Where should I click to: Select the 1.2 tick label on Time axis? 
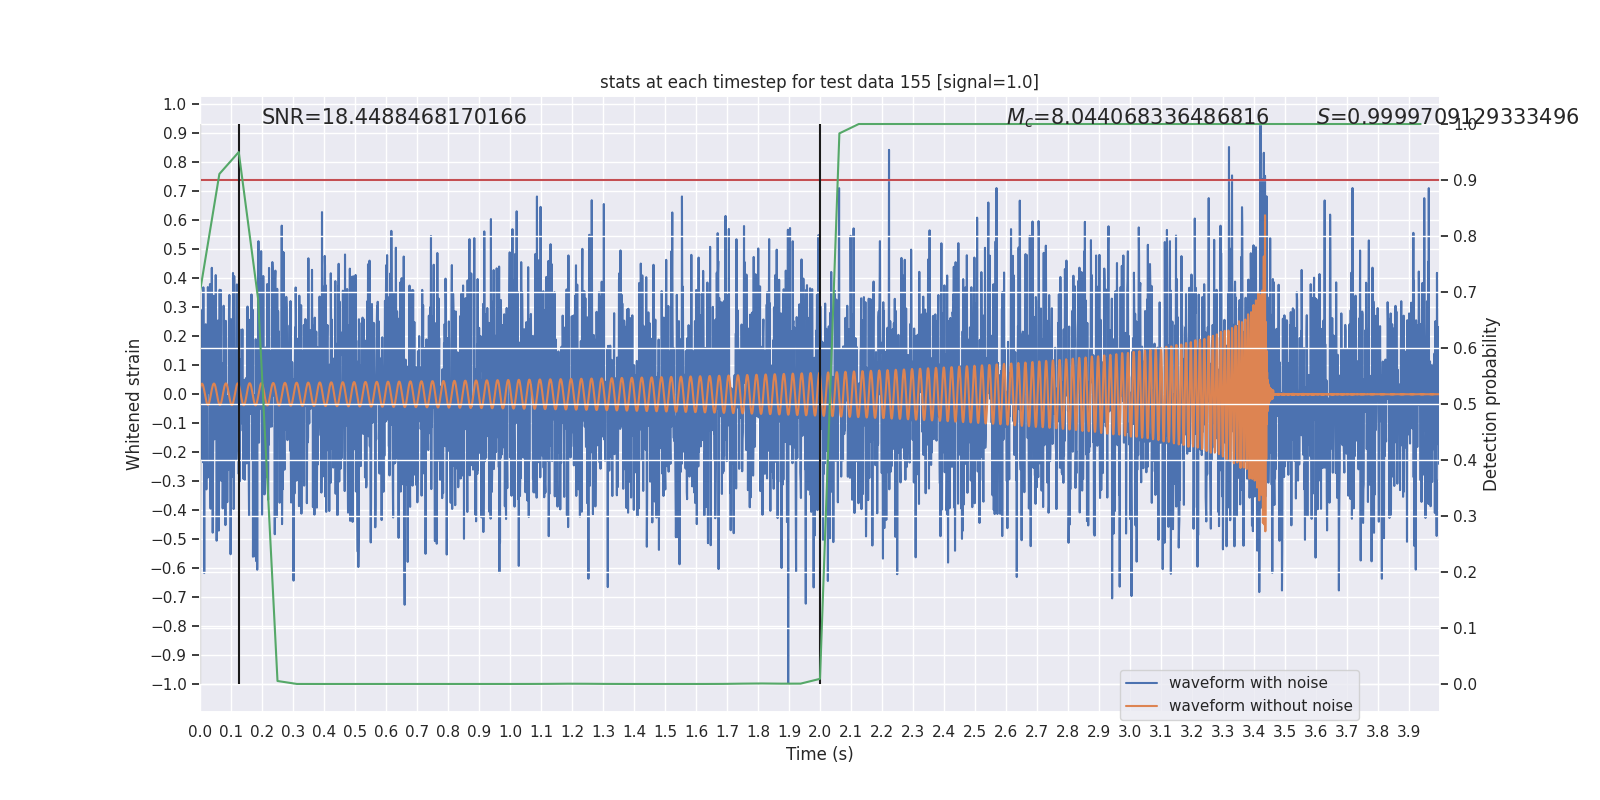(x=572, y=732)
